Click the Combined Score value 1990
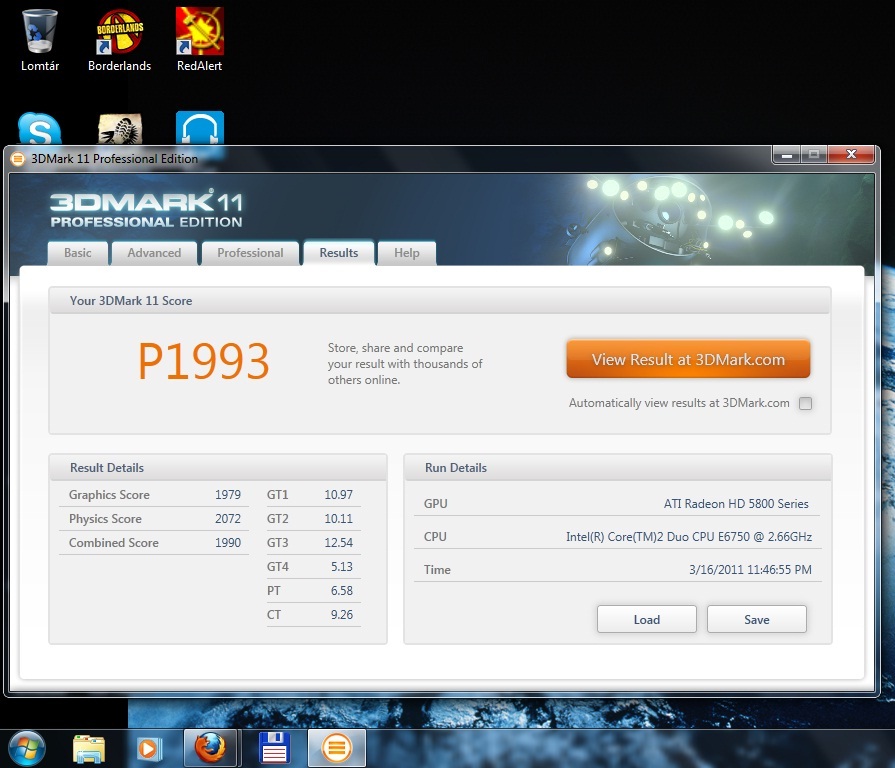The image size is (895, 768). click(228, 543)
